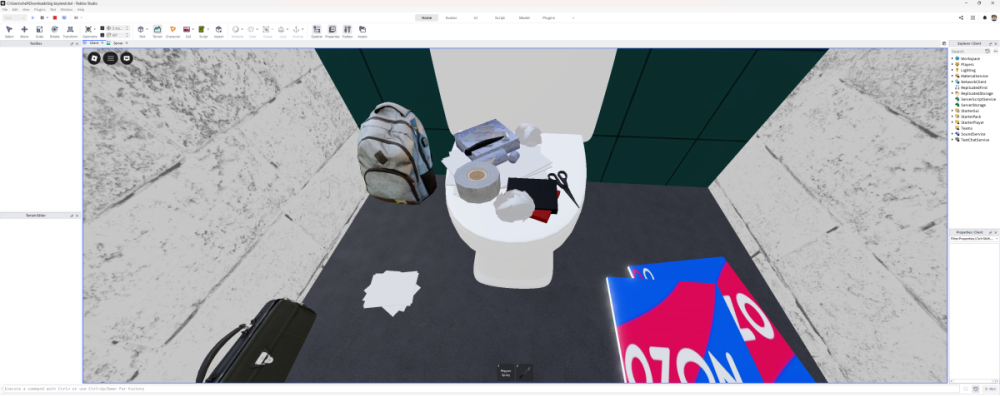The image size is (1000, 397).
Task: Open the Color tool
Action: point(251,31)
